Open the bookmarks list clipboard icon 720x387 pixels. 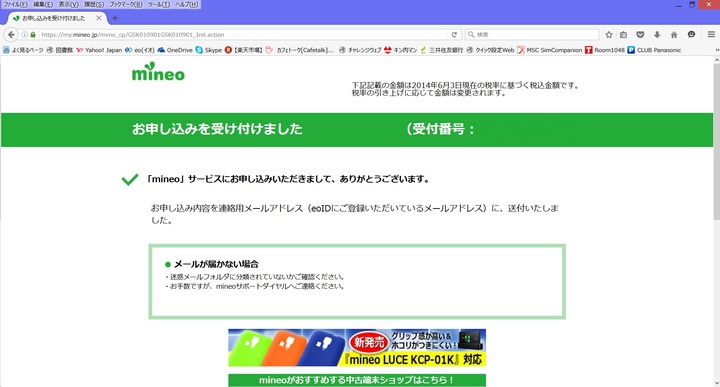coord(623,34)
